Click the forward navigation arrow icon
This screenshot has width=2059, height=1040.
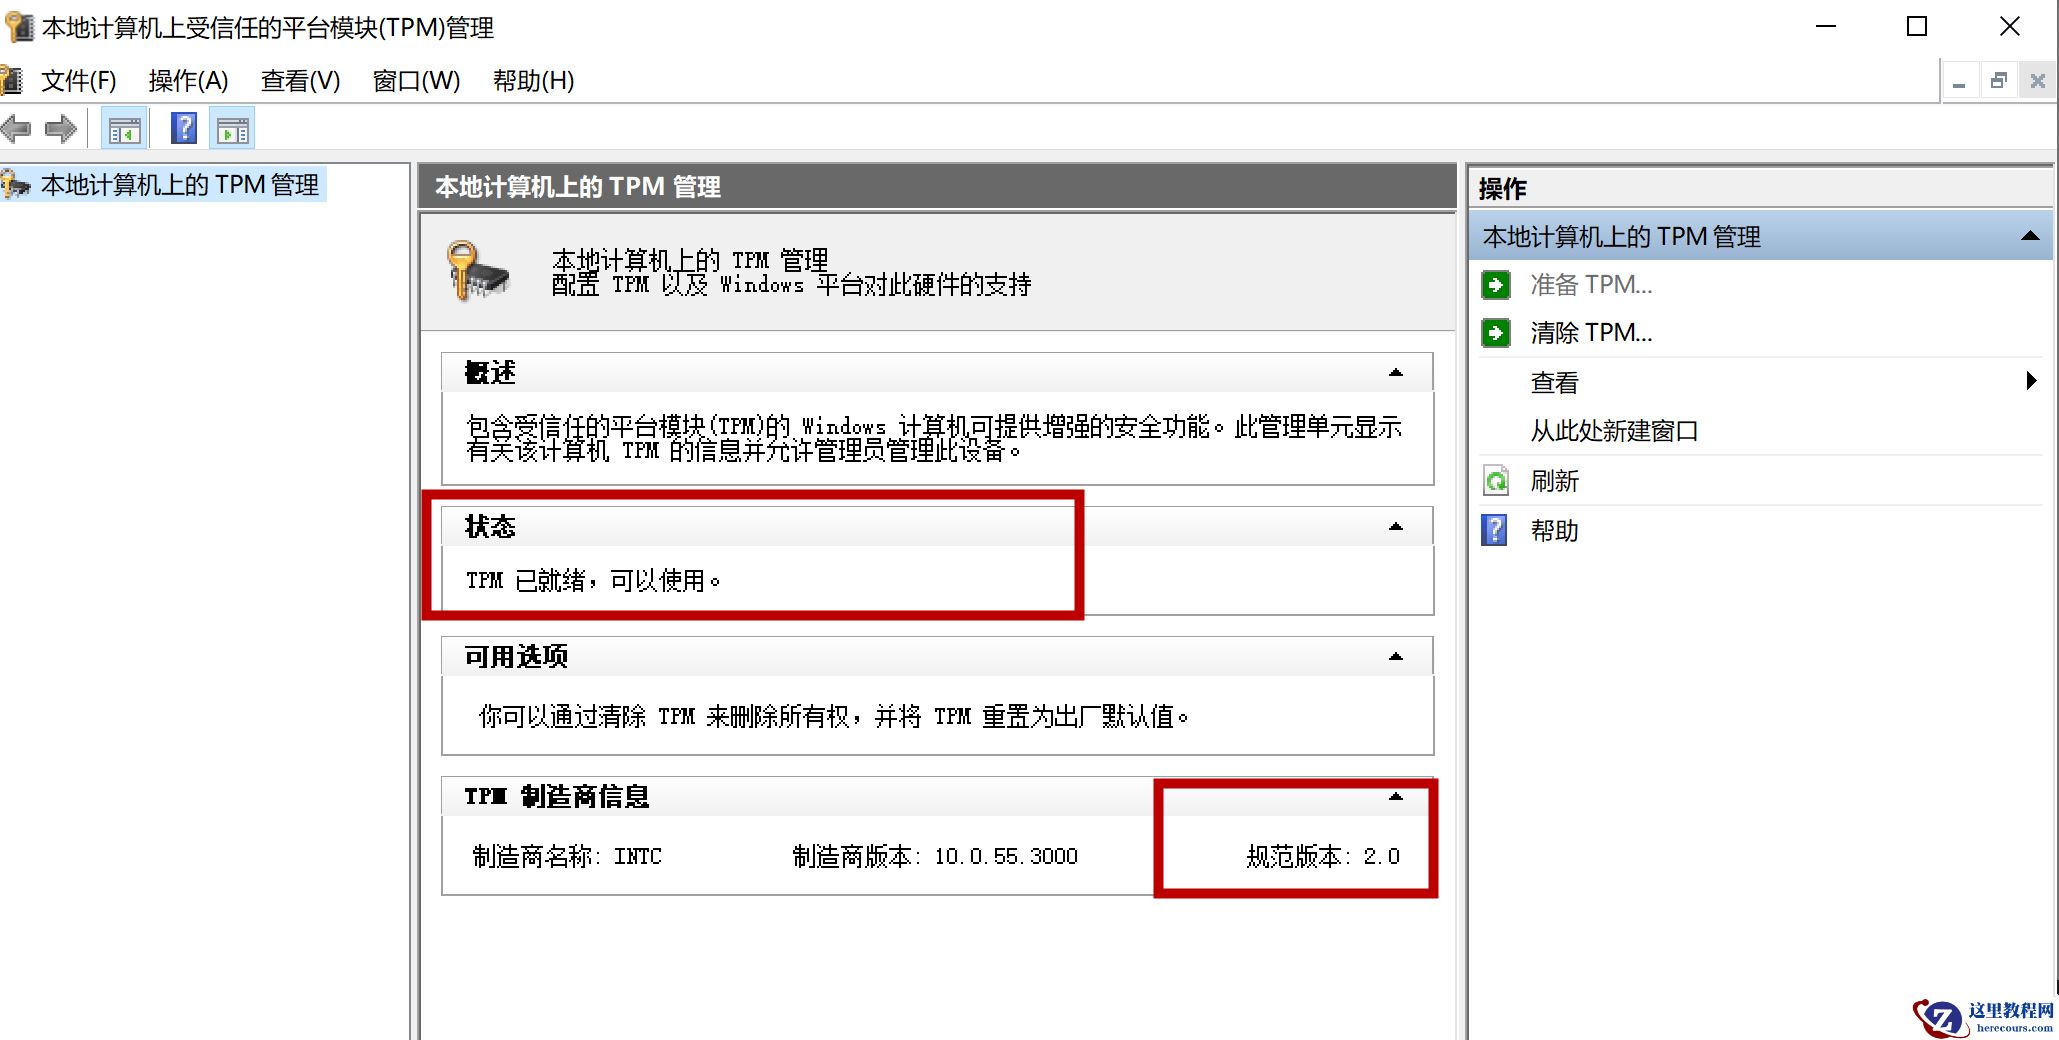pos(62,128)
